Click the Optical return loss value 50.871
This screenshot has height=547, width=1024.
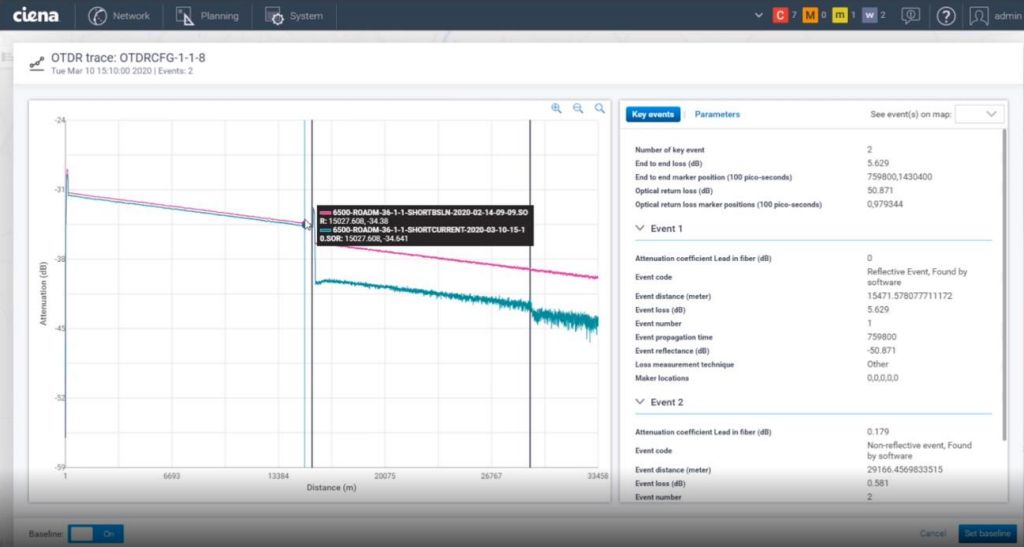pos(880,191)
